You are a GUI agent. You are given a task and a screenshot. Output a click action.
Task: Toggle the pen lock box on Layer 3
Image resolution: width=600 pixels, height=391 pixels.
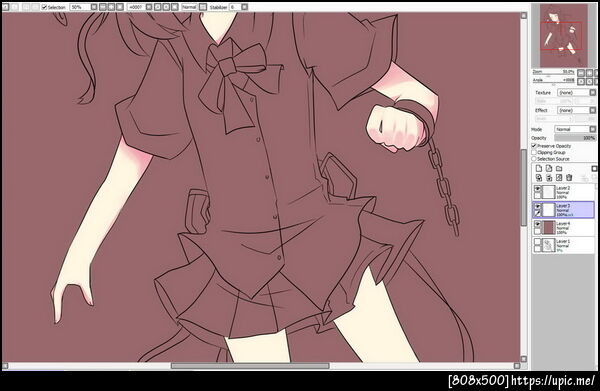[538, 213]
